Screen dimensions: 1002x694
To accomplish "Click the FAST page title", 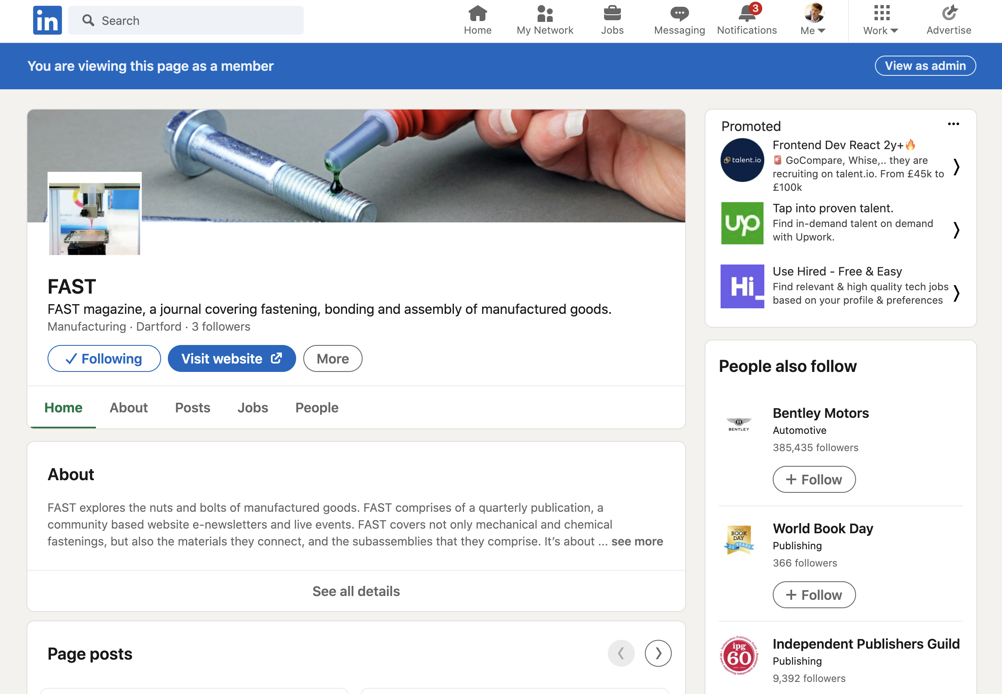I will (x=72, y=286).
